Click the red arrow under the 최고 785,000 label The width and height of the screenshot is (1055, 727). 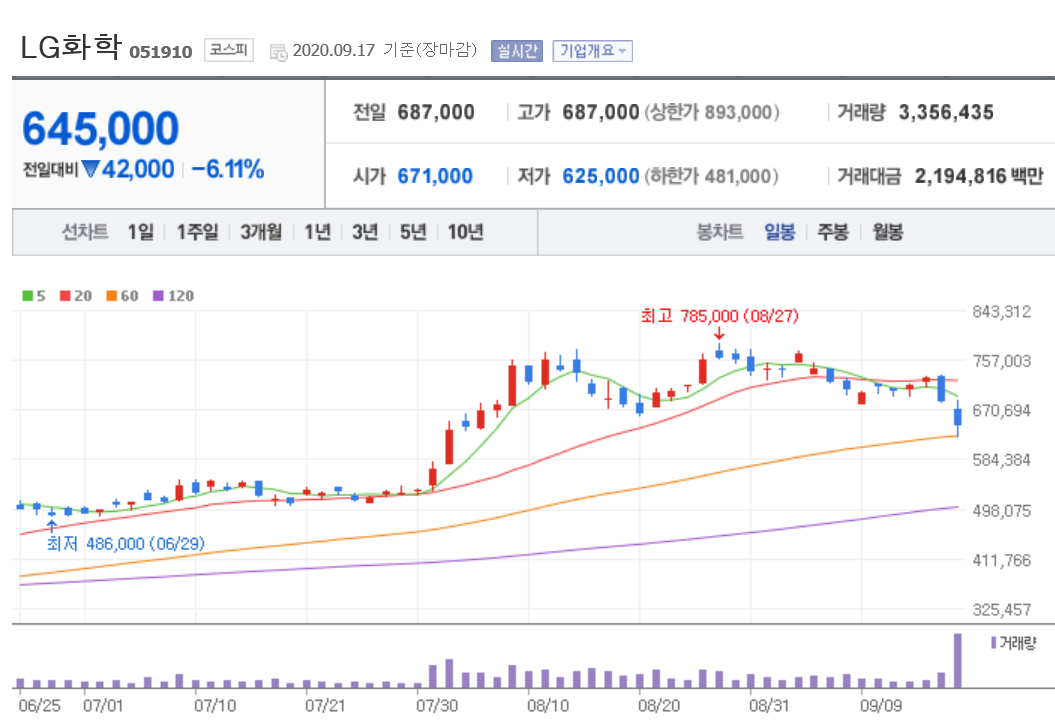(719, 333)
